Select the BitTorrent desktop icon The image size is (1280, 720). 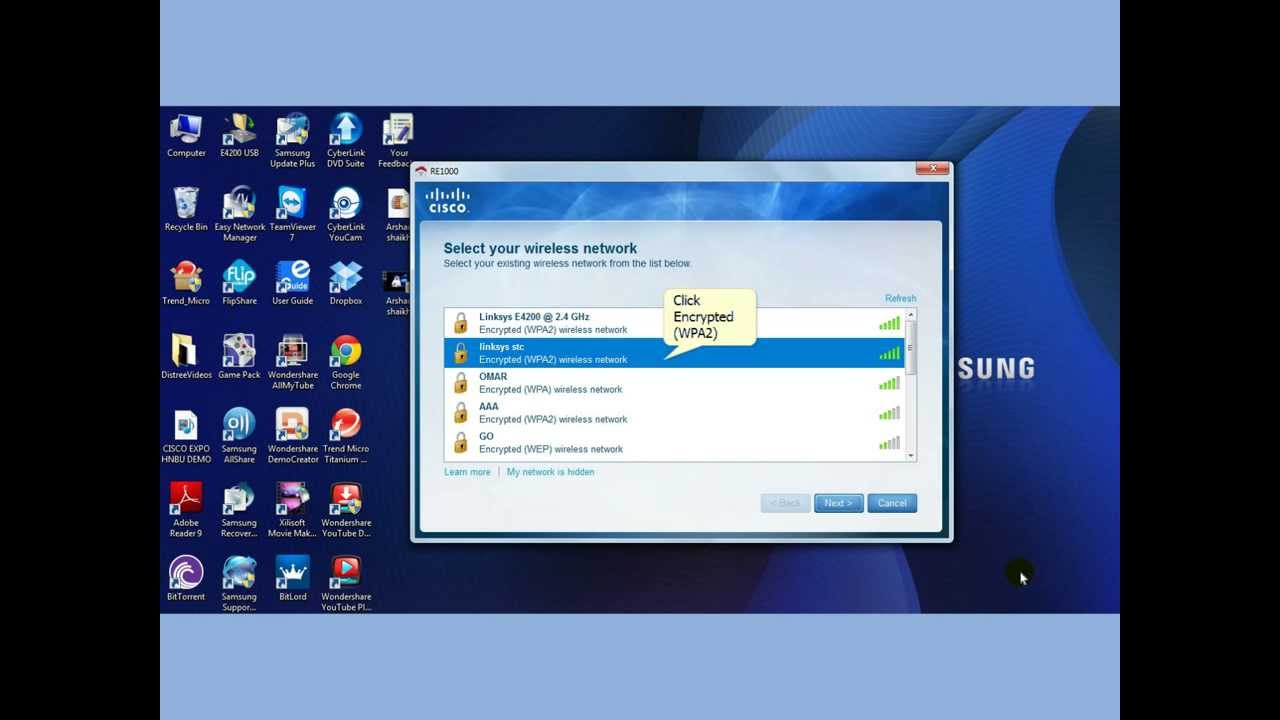tap(186, 580)
